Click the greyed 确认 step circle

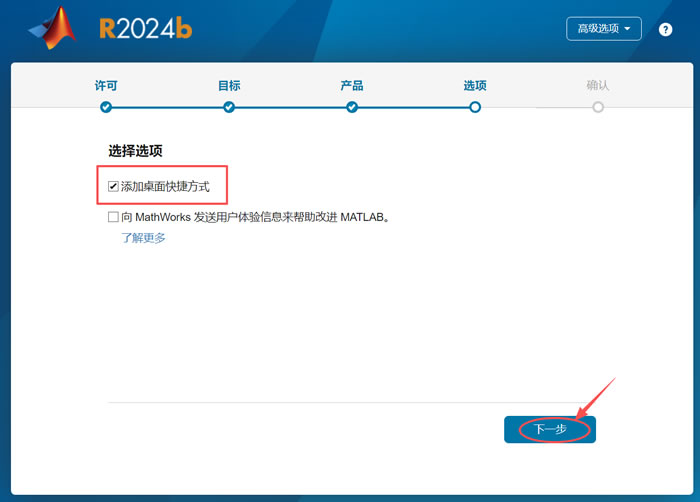(x=598, y=107)
